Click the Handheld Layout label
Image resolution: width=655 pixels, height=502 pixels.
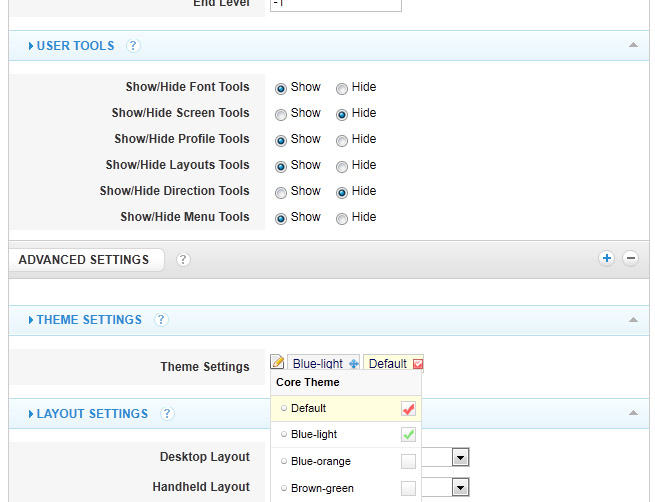pyautogui.click(x=201, y=487)
